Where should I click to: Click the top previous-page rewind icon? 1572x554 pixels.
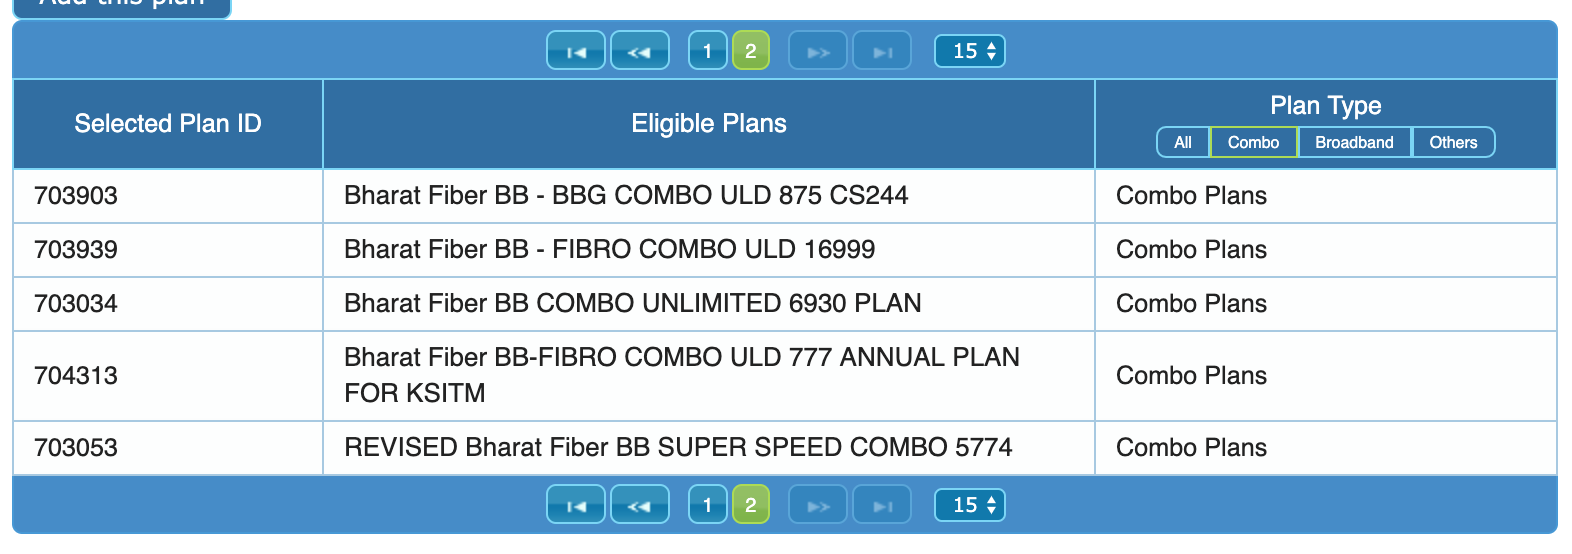639,51
